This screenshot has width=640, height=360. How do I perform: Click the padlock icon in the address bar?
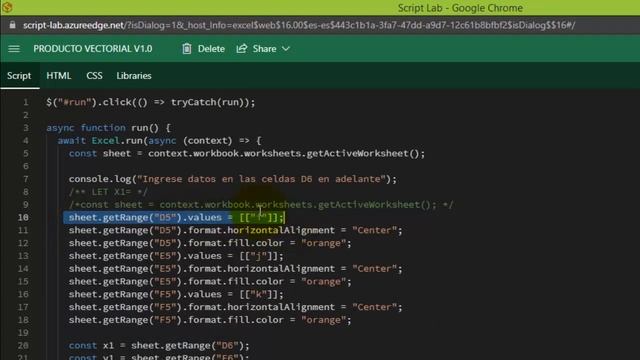coord(13,25)
